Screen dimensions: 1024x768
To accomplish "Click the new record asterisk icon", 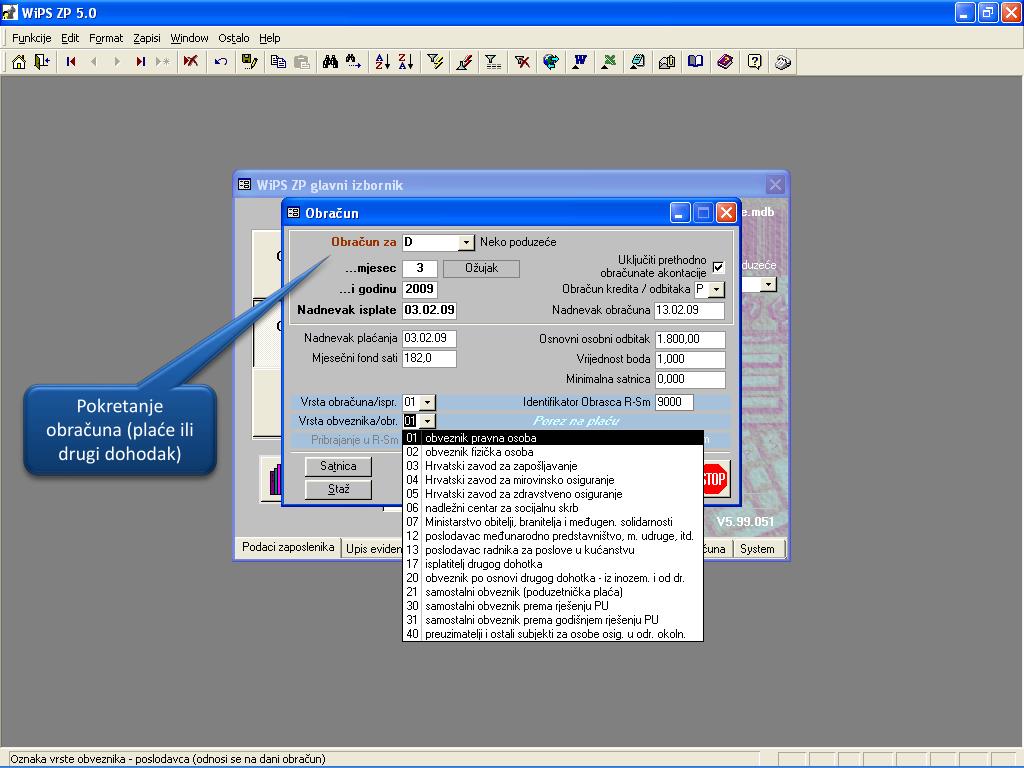I will click(x=163, y=62).
